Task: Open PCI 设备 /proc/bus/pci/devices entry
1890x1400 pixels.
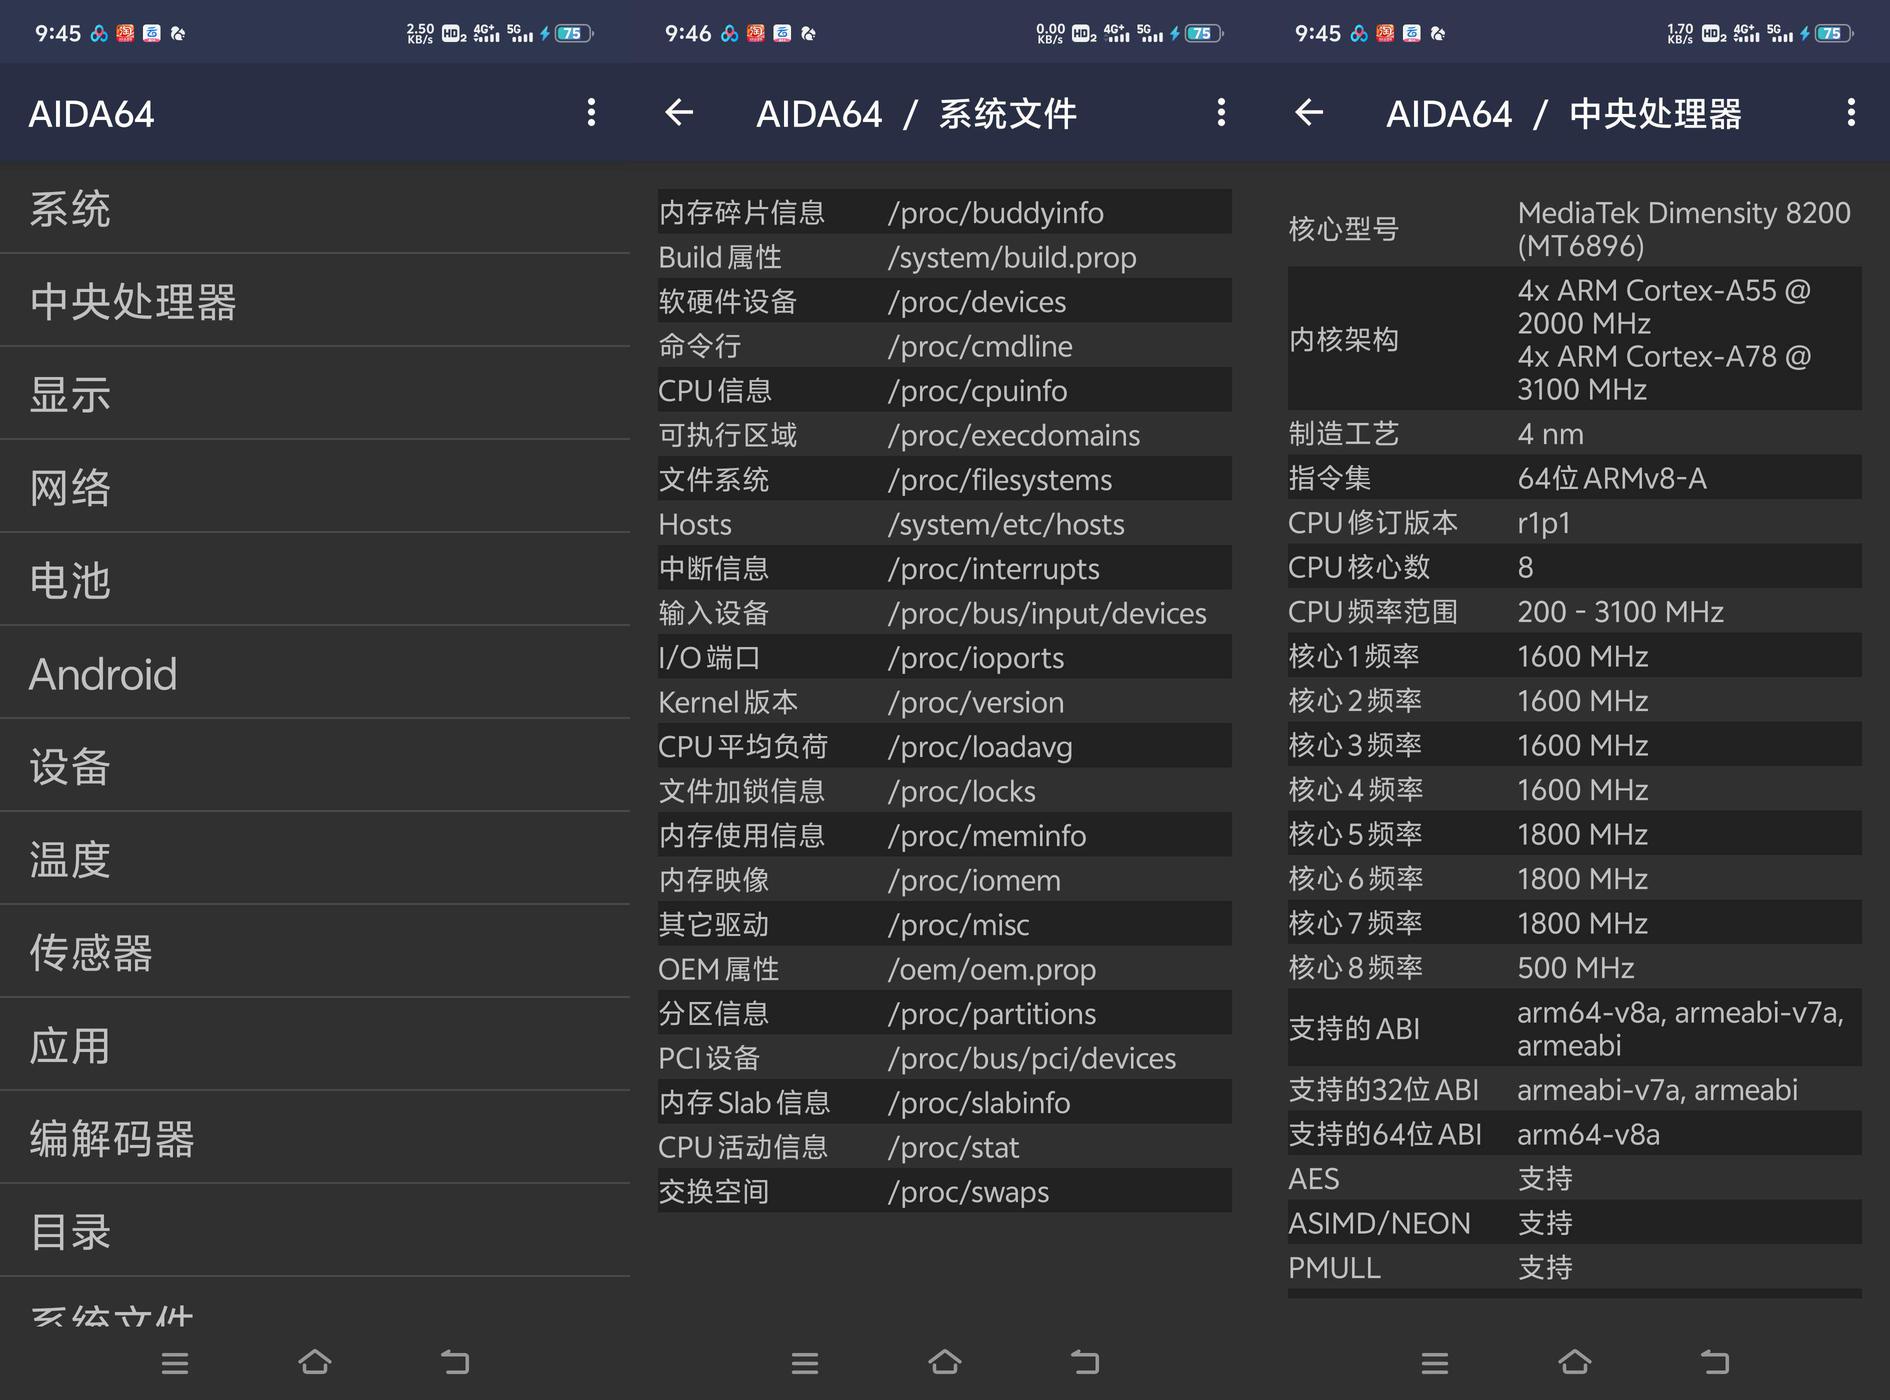Action: (x=945, y=1058)
